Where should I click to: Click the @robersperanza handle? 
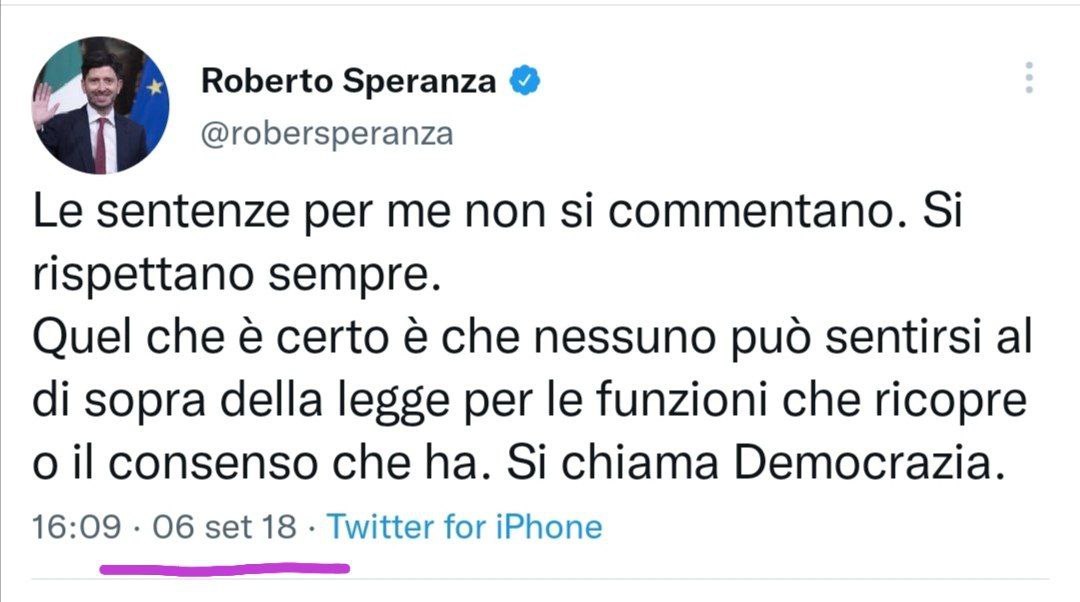pyautogui.click(x=327, y=133)
